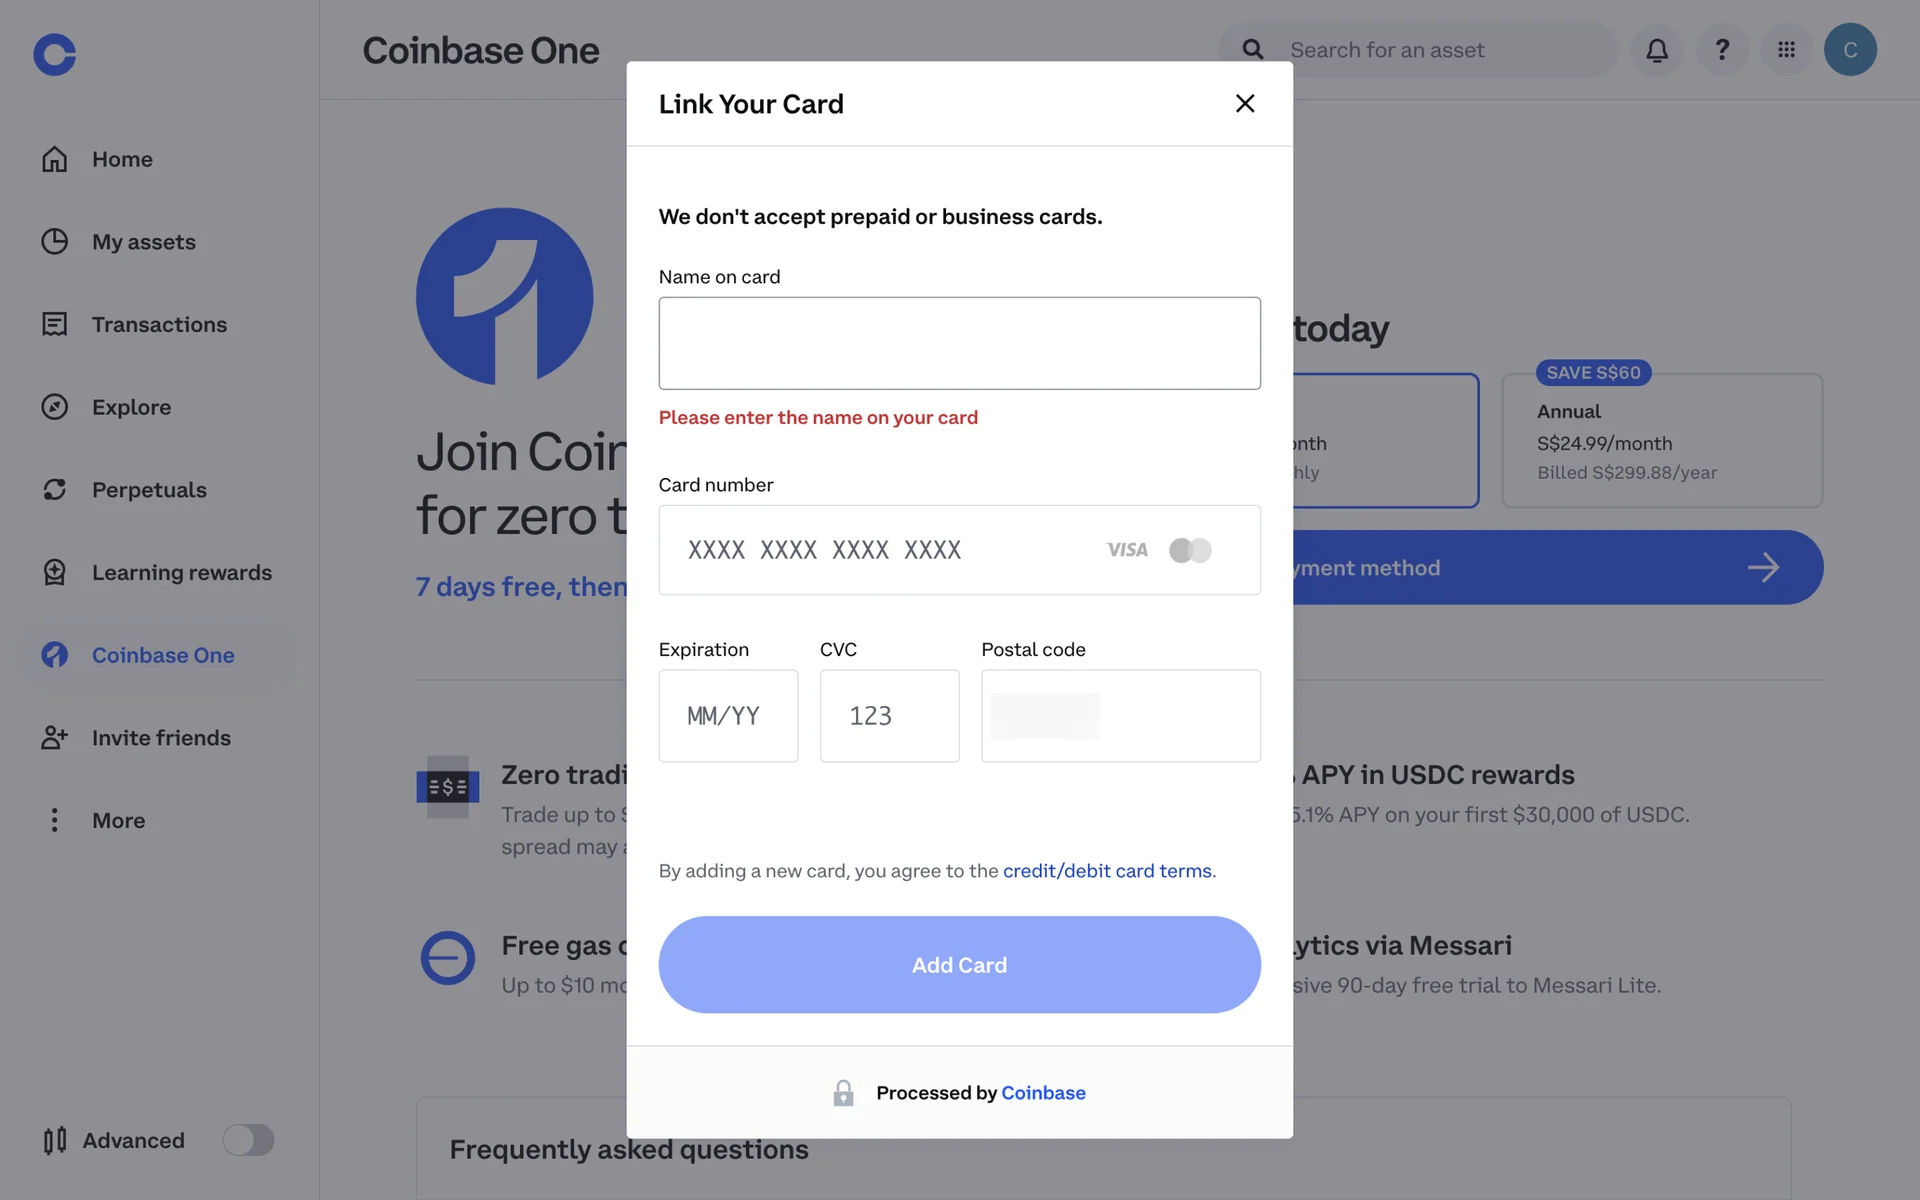Image resolution: width=1920 pixels, height=1200 pixels.
Task: Click the Processed by Coinbase link
Action: tap(1043, 1093)
